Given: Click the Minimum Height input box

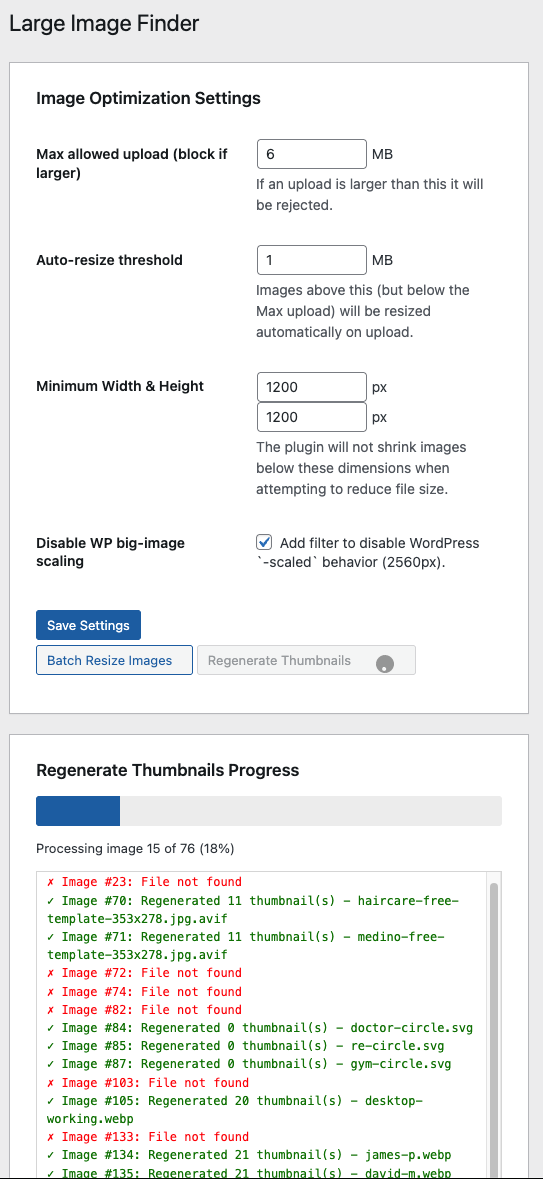Looking at the screenshot, I should [x=311, y=417].
